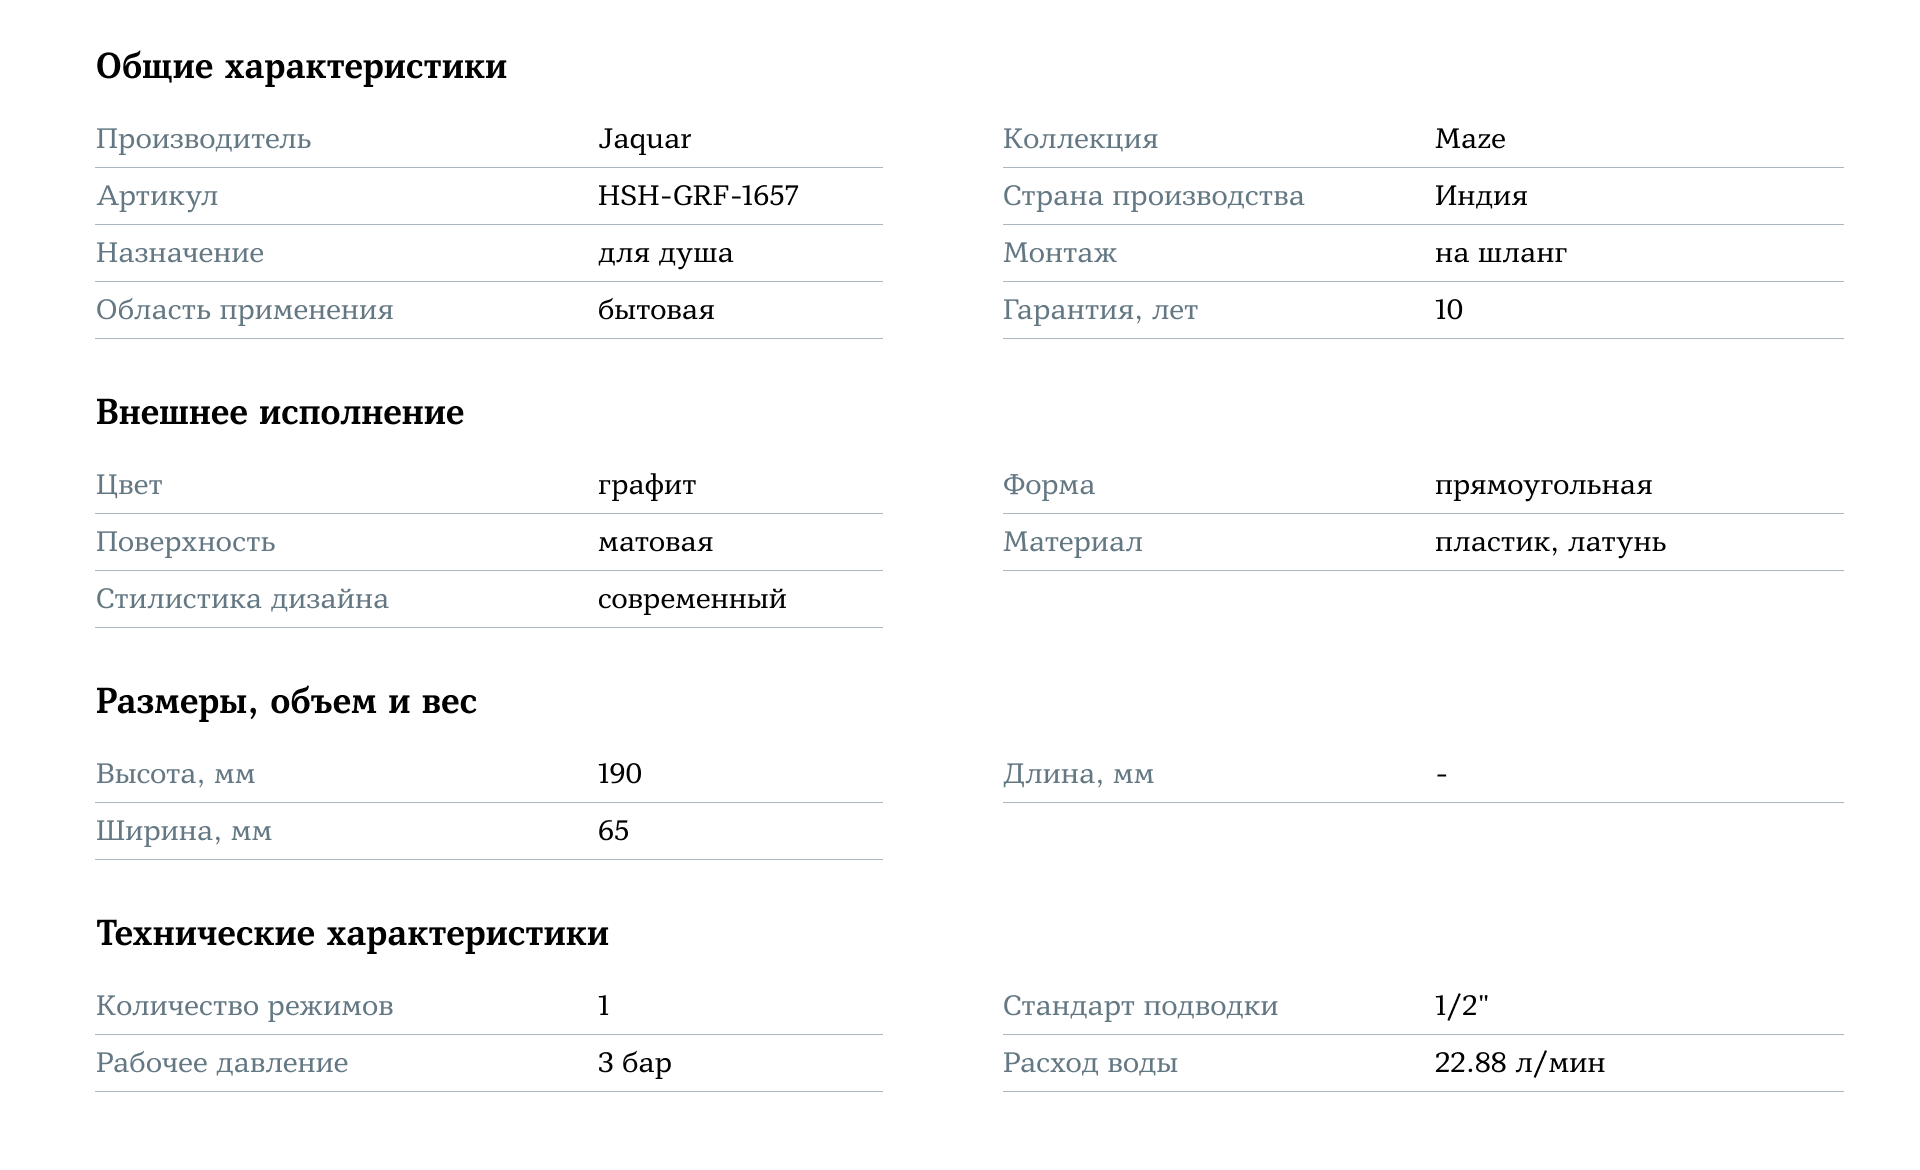The height and width of the screenshot is (1170, 1920).
Task: Click the label Область применения
Action: (244, 310)
